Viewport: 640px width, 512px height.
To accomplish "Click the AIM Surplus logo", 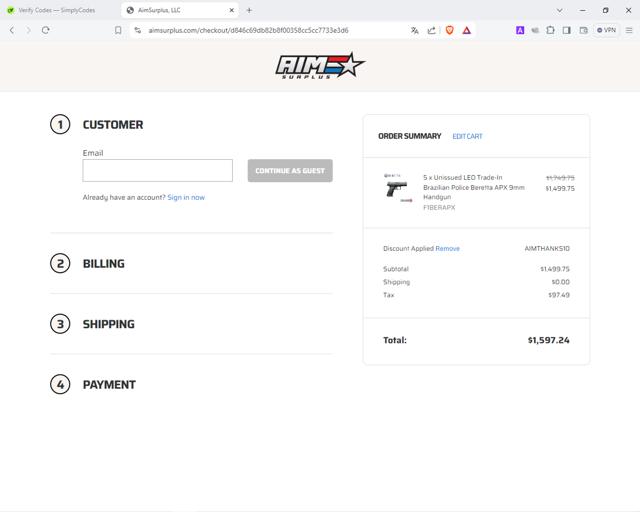I will 320,65.
